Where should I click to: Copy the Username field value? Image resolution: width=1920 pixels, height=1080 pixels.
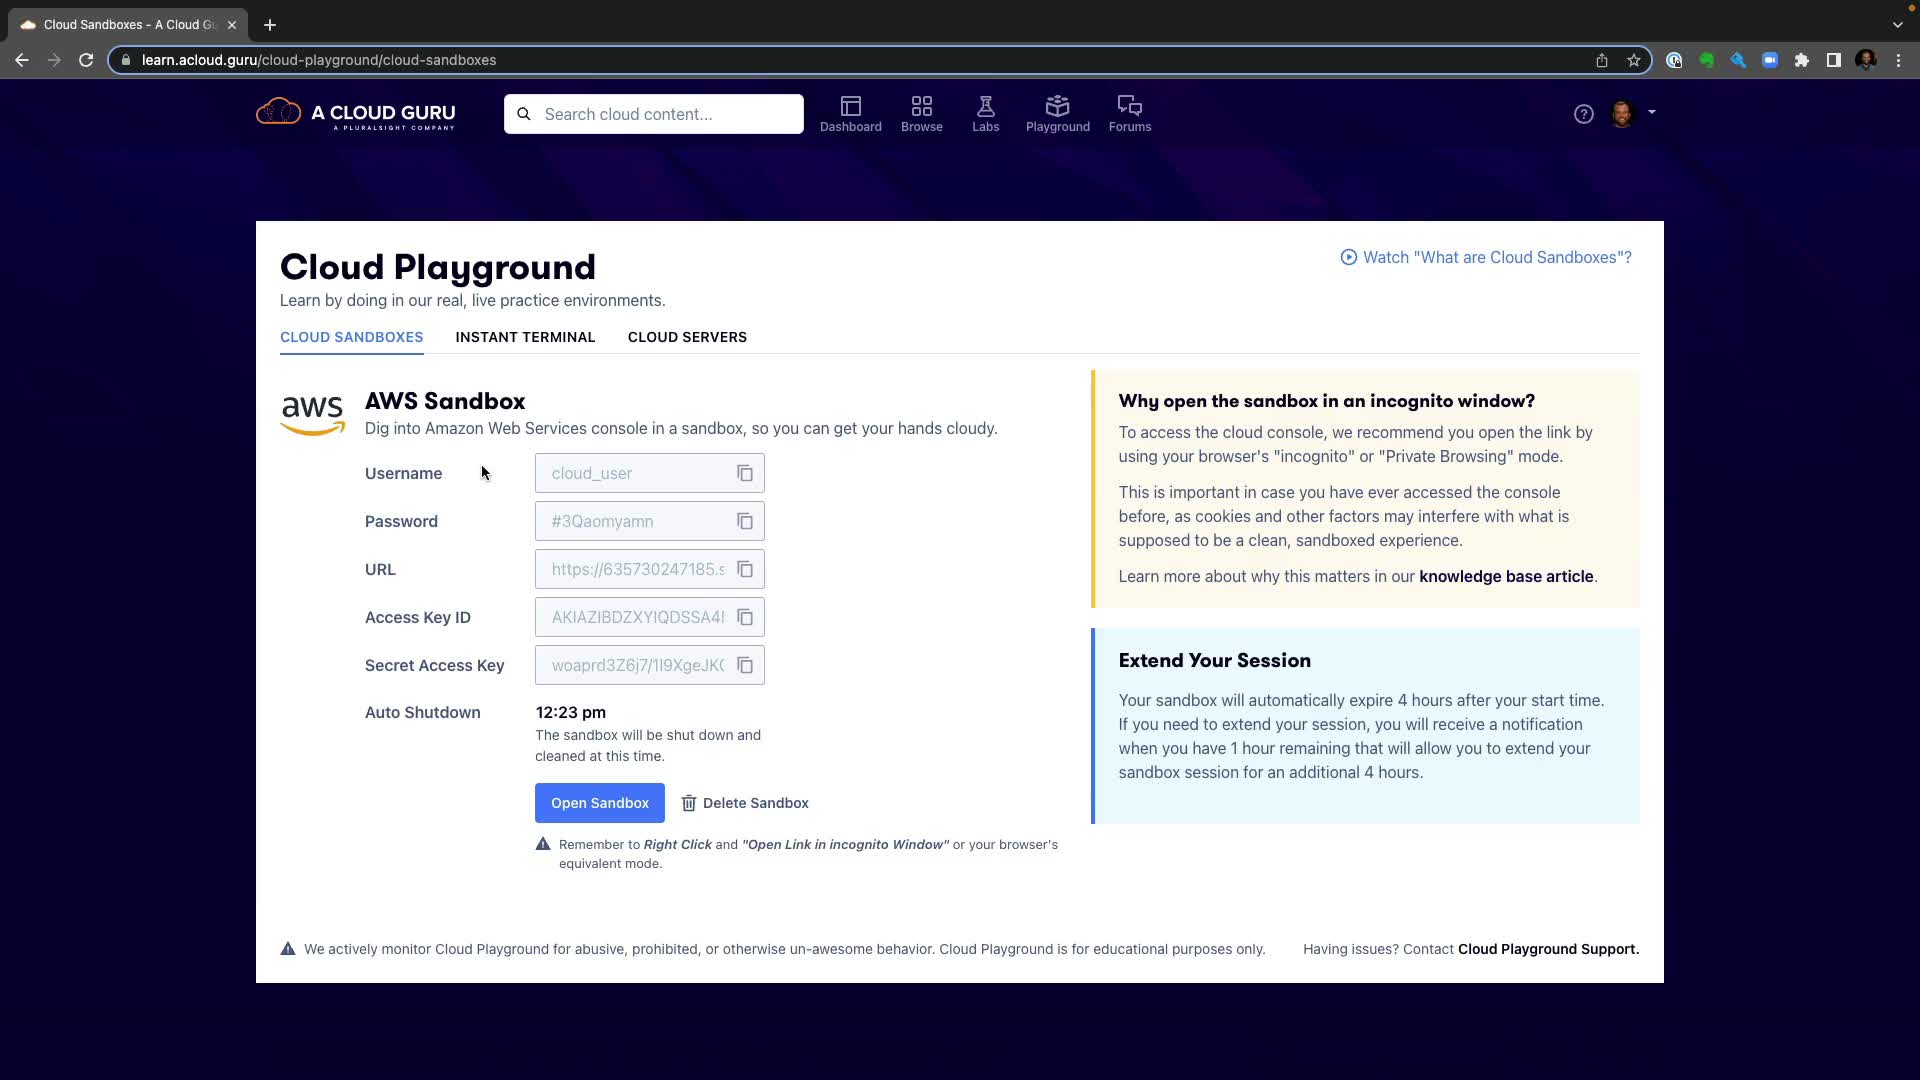tap(745, 473)
